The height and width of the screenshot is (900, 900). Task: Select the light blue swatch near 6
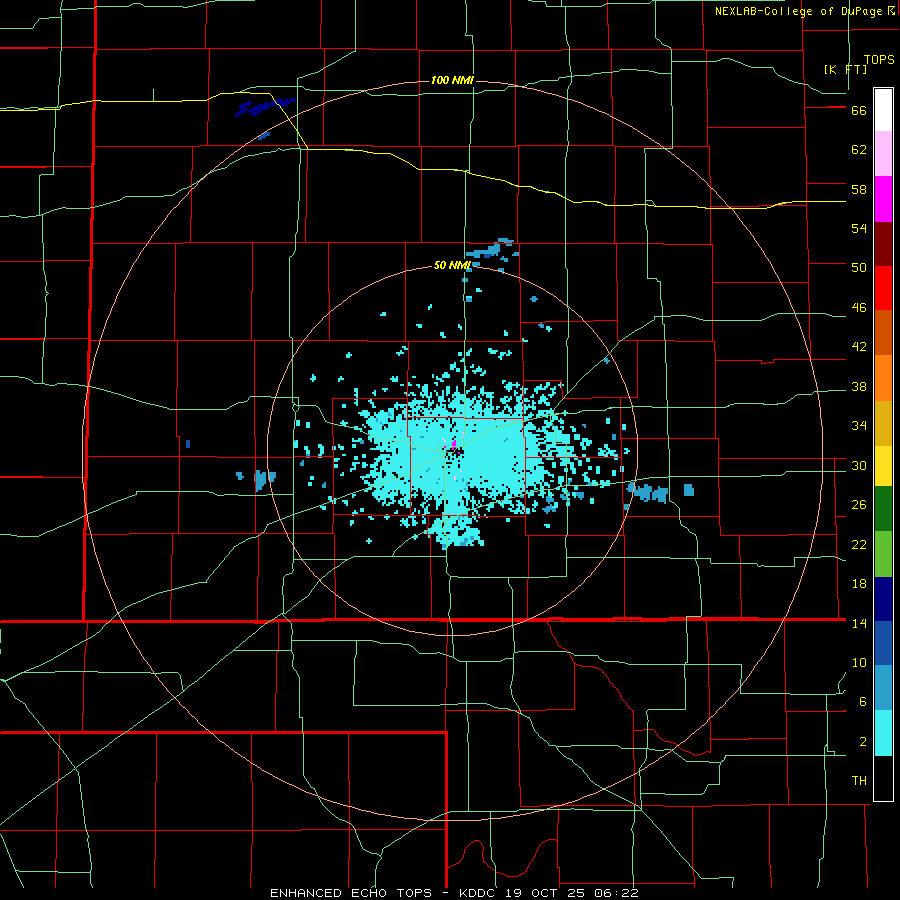[883, 687]
